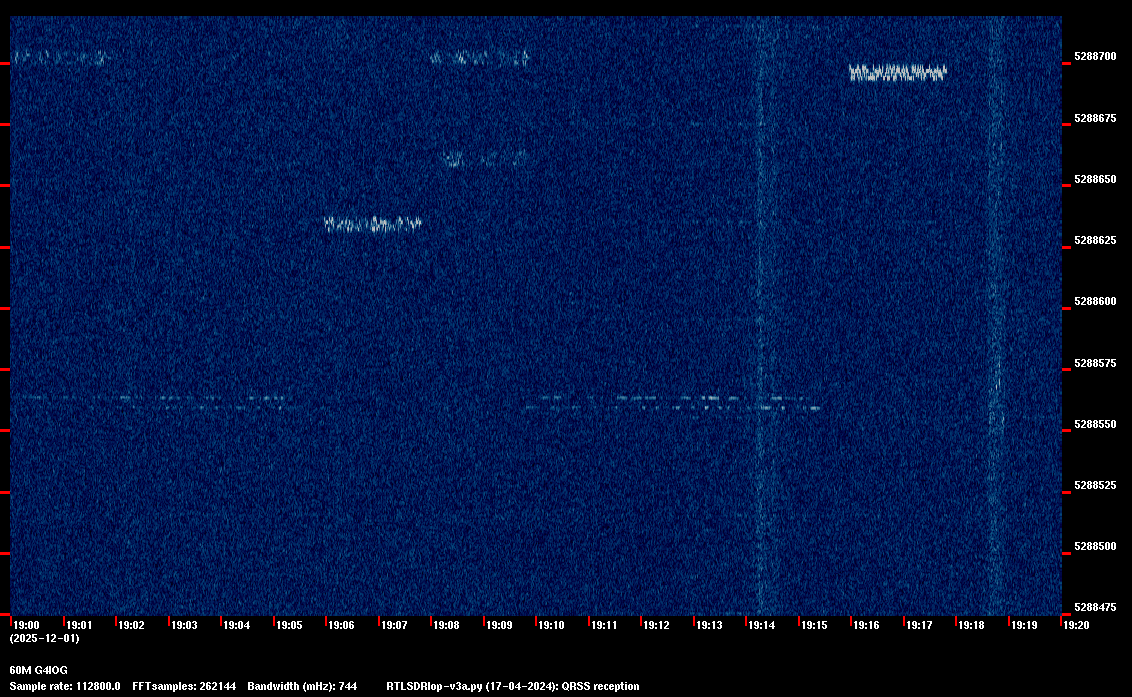This screenshot has width=1132, height=697.
Task: Select the 5288500 frequency label
Action: coord(1095,546)
